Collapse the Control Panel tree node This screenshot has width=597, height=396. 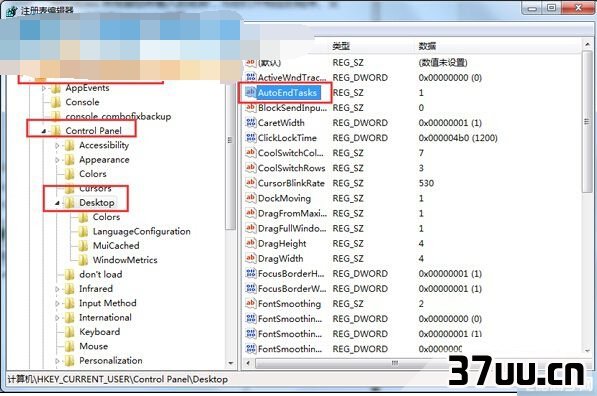(x=43, y=131)
